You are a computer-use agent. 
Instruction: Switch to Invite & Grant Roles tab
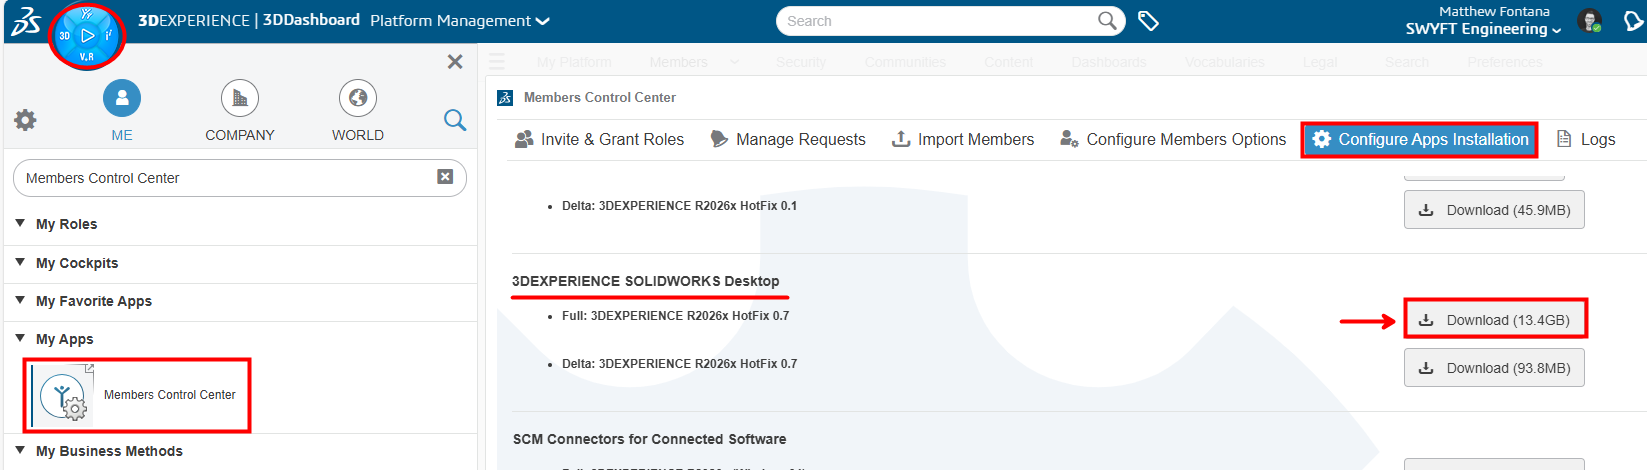click(x=600, y=139)
